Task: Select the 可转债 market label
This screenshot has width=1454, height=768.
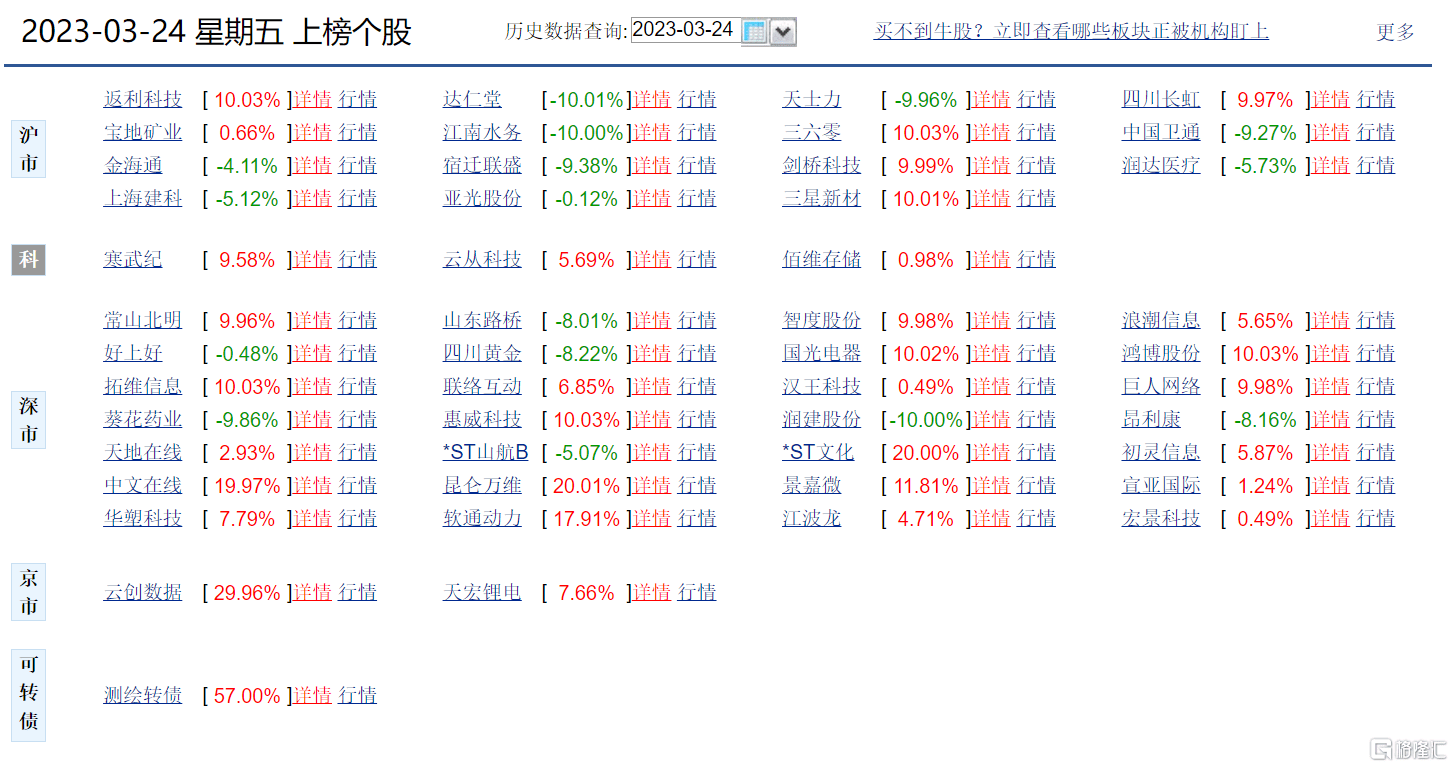Action: [x=29, y=695]
